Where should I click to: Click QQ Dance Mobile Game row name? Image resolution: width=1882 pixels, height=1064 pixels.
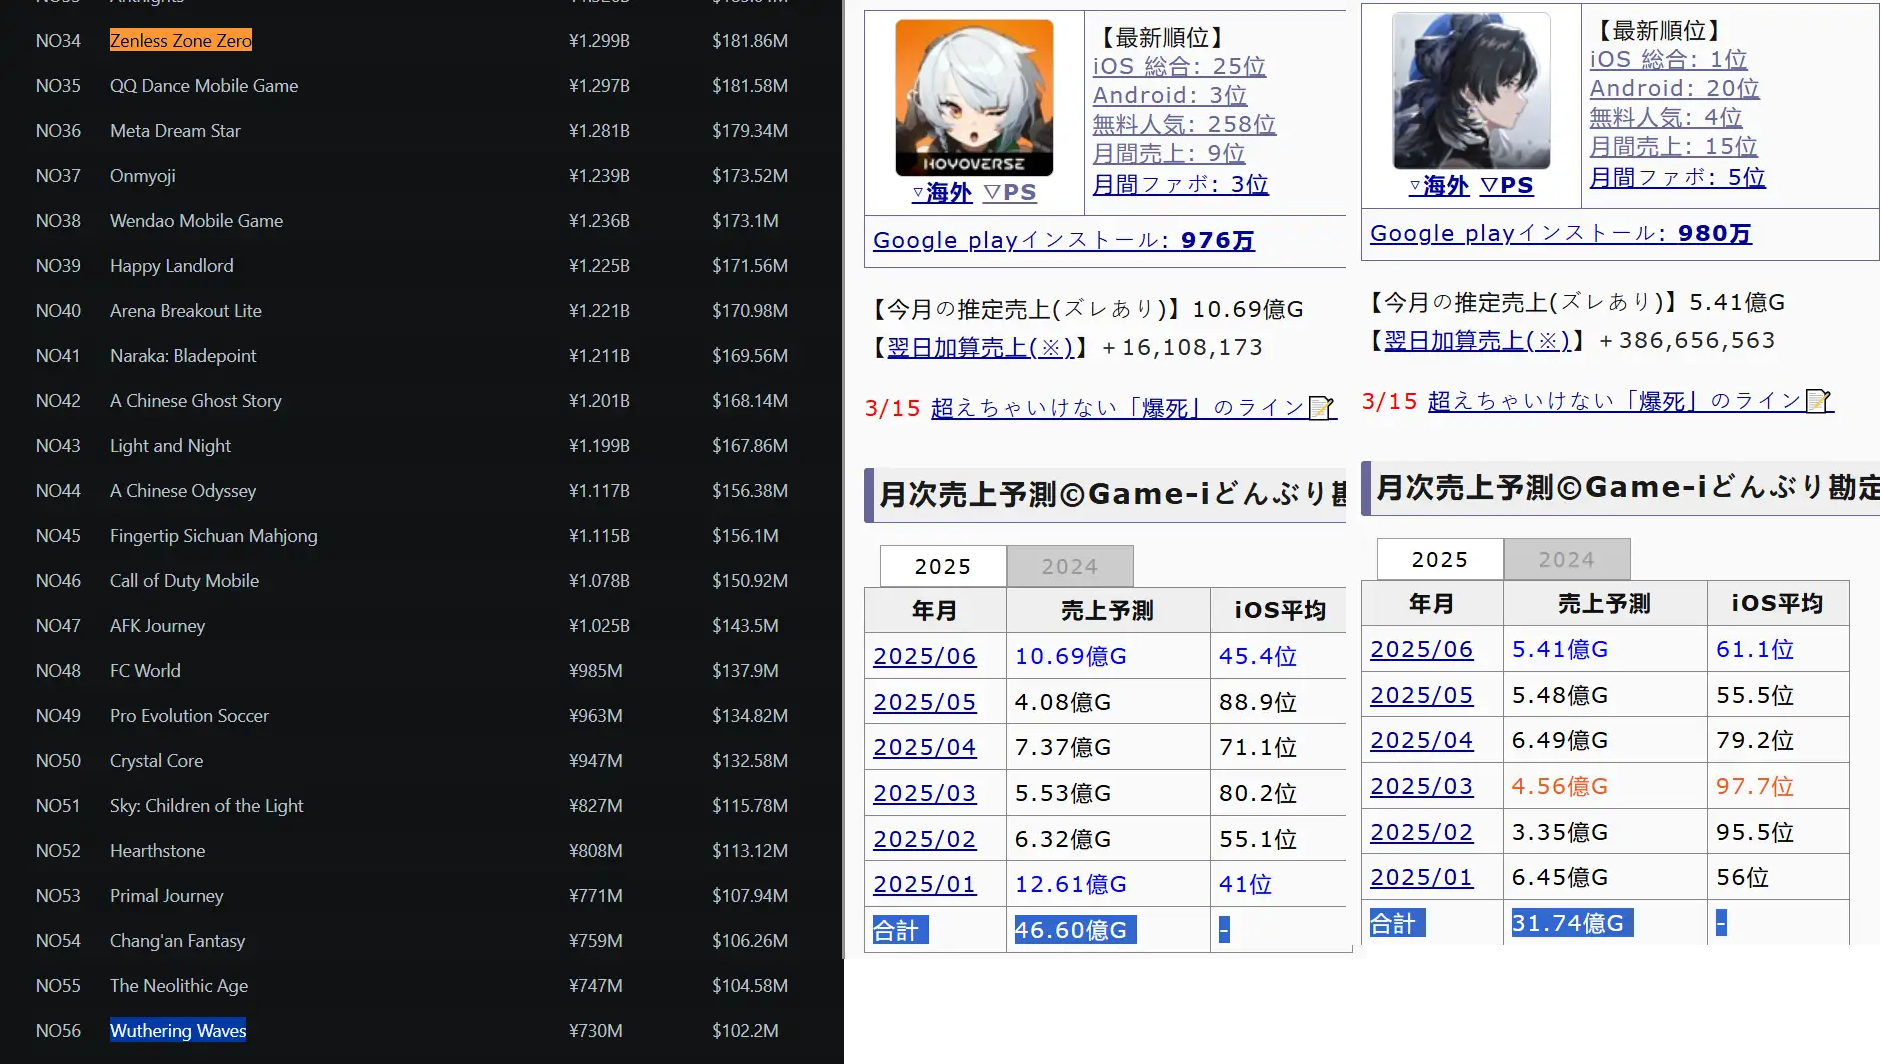click(x=204, y=86)
